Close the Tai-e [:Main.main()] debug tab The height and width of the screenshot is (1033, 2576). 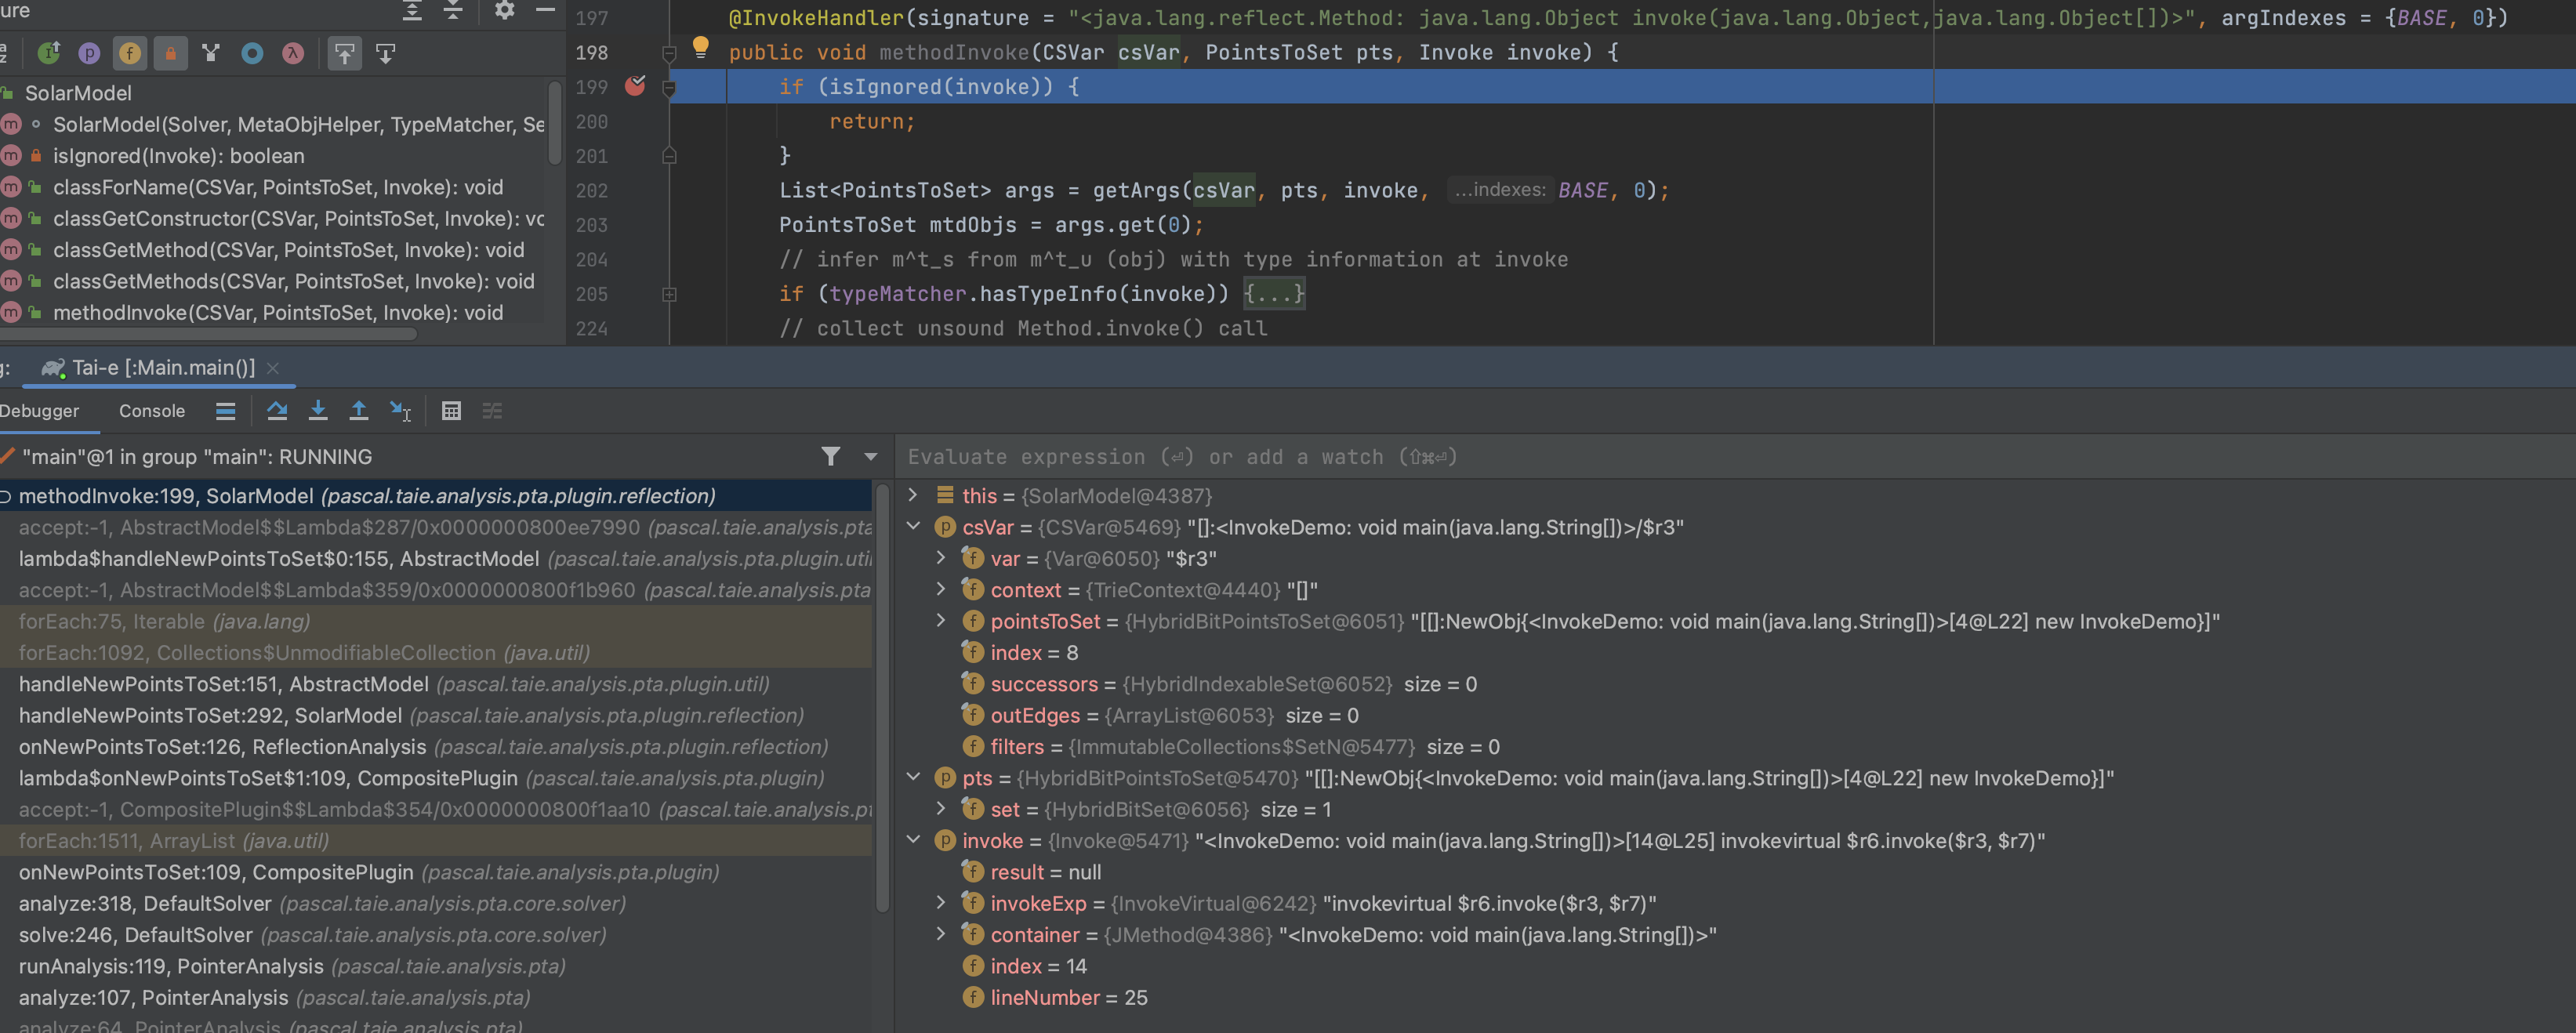point(273,368)
